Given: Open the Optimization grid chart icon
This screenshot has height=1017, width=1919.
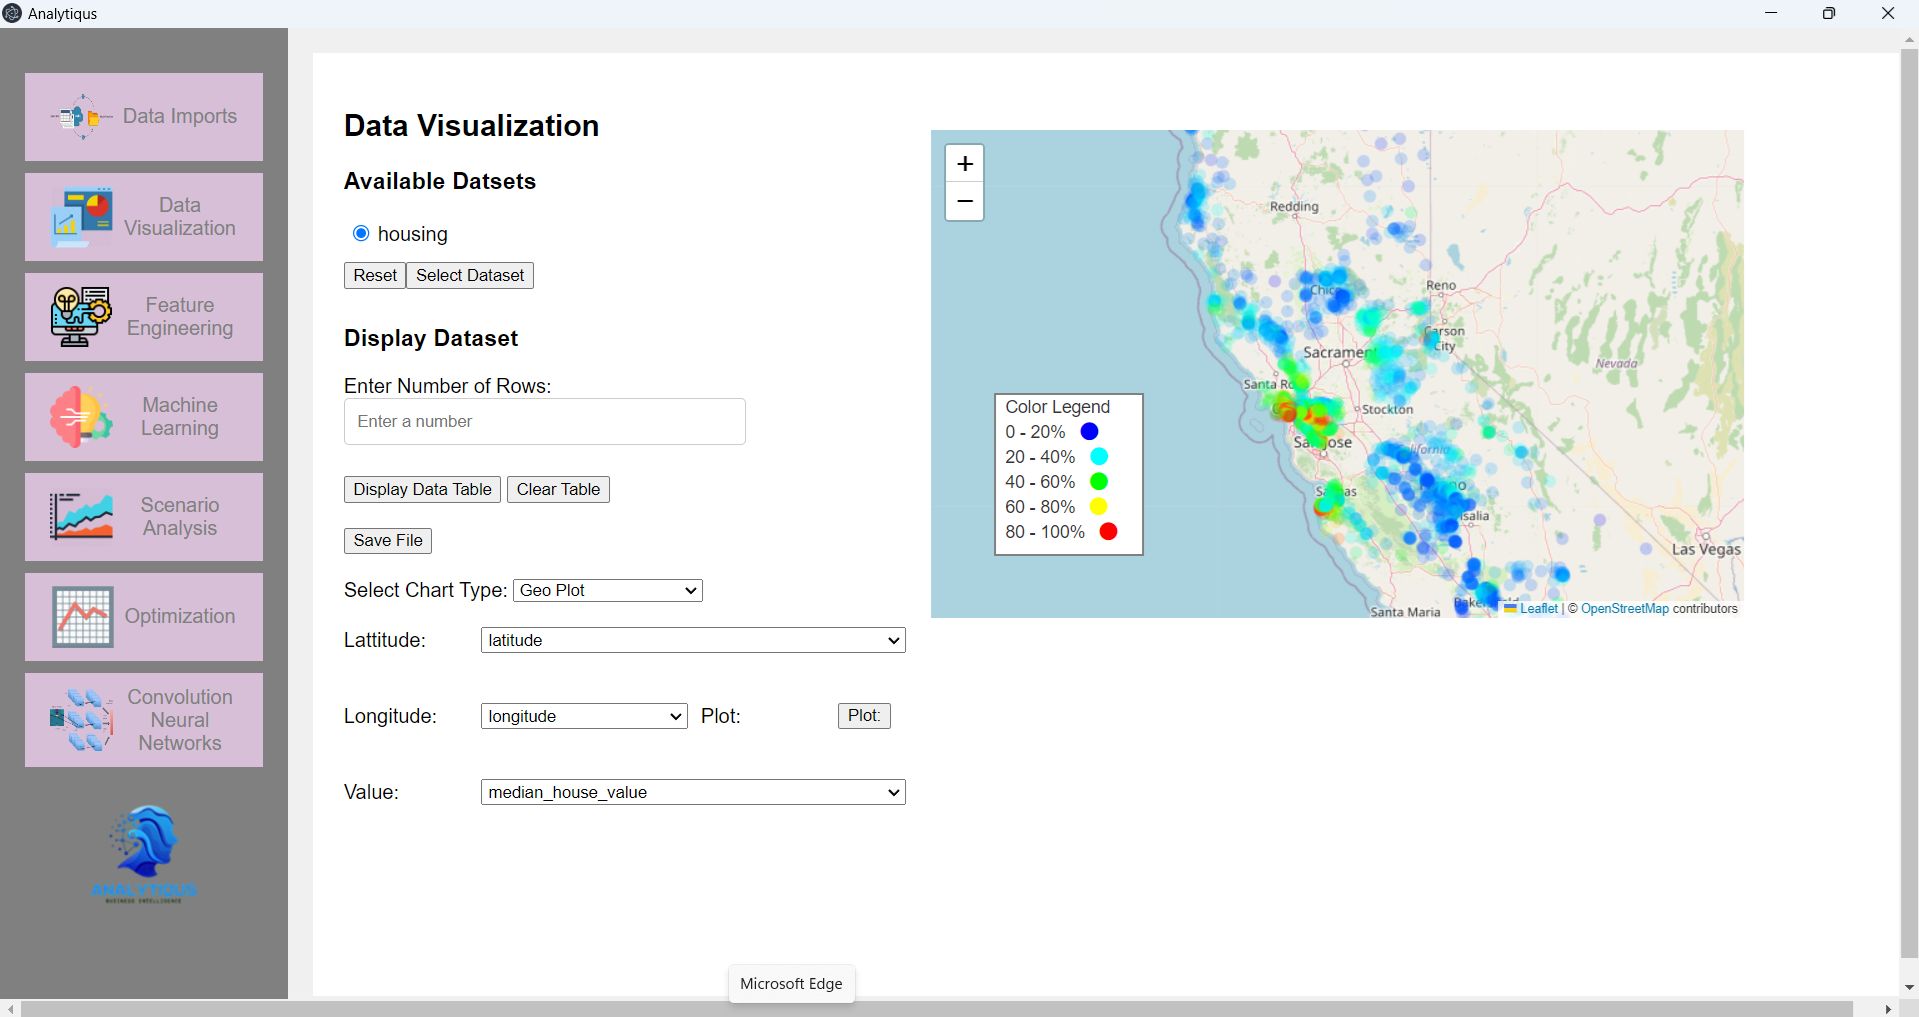Looking at the screenshot, I should pyautogui.click(x=82, y=617).
